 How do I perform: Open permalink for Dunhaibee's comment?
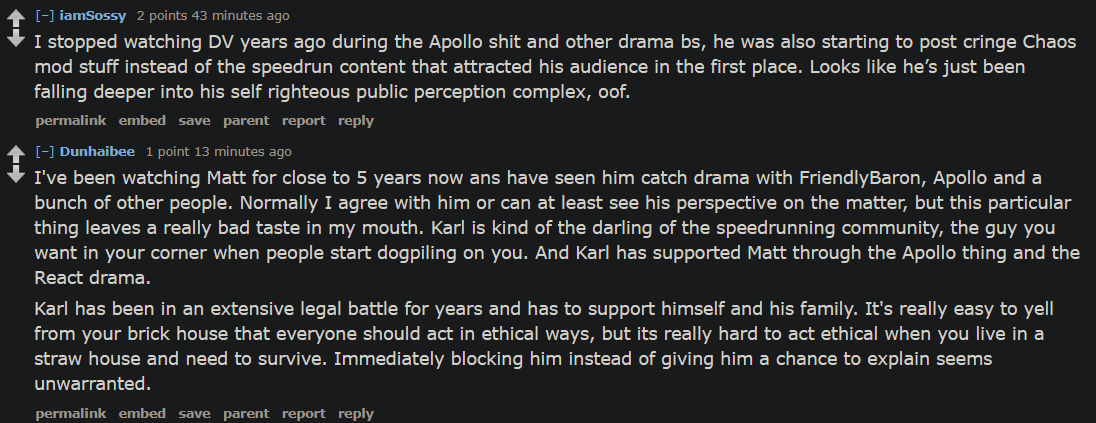coord(71,413)
